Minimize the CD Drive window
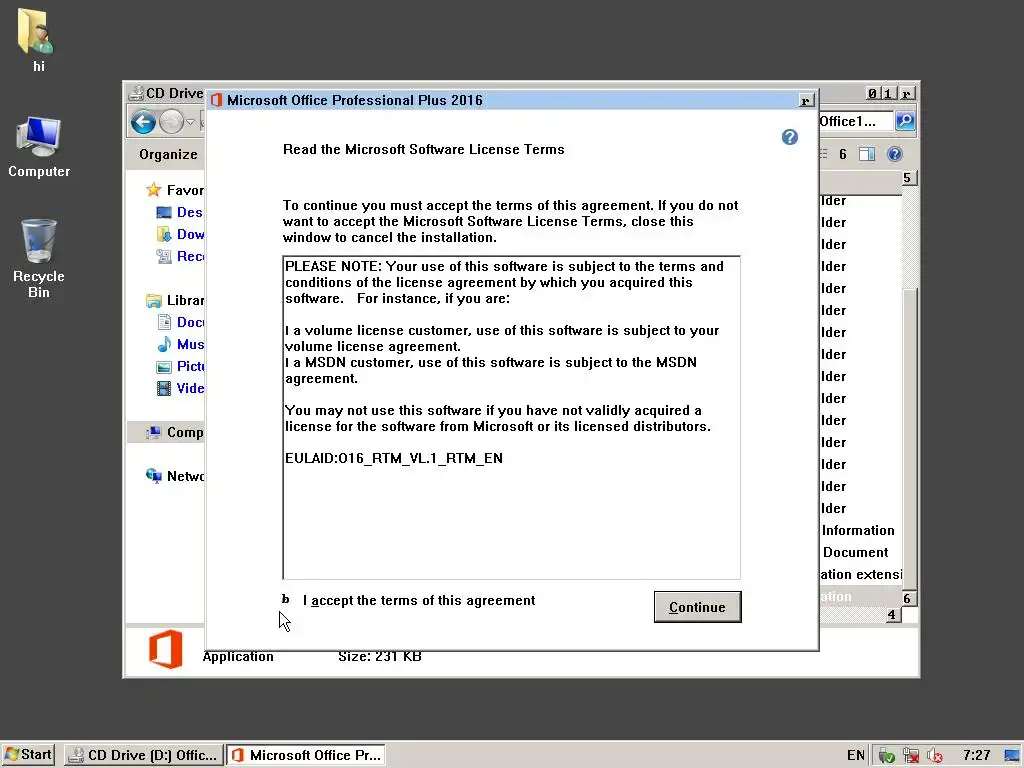Image resolution: width=1024 pixels, height=768 pixels. (x=873, y=93)
